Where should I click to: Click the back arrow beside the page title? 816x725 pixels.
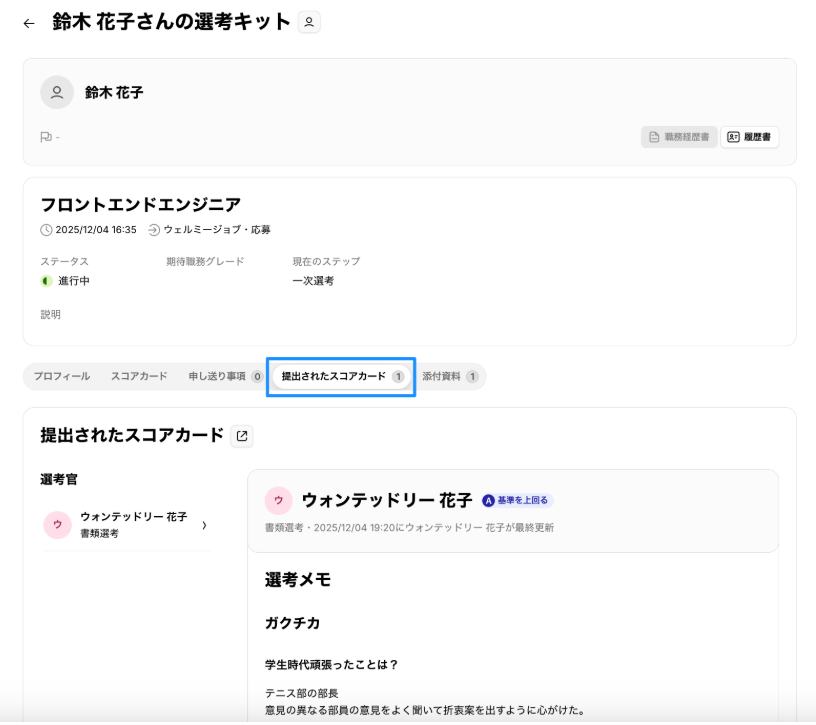29,23
